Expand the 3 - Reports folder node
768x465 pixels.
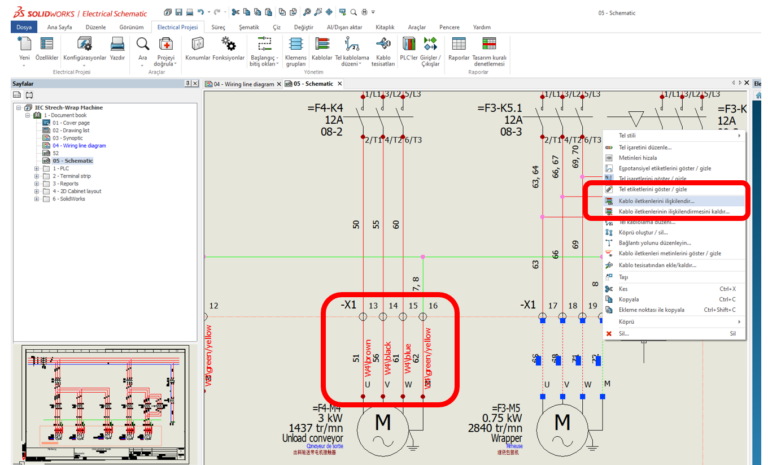point(37,183)
